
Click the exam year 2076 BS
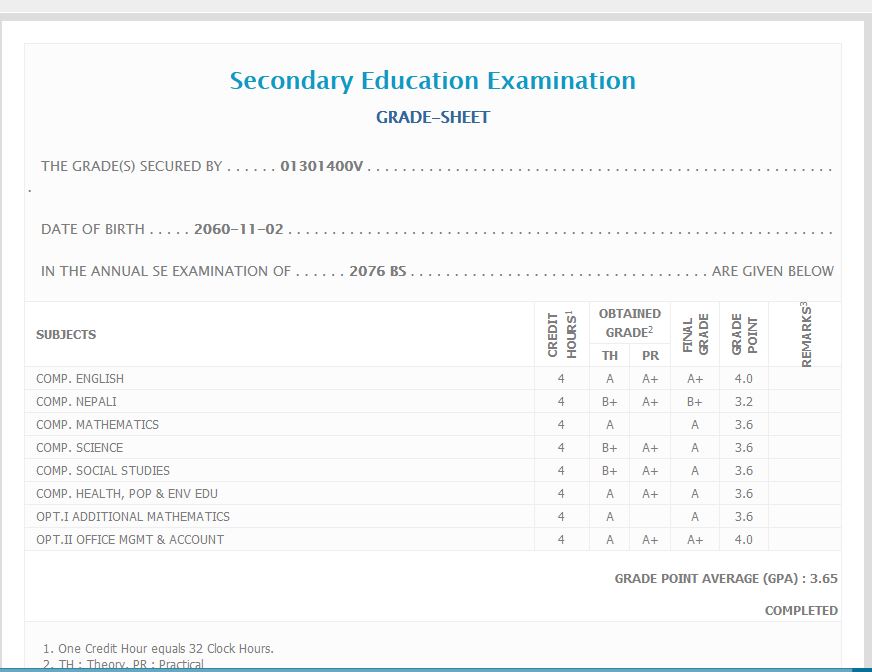[379, 271]
